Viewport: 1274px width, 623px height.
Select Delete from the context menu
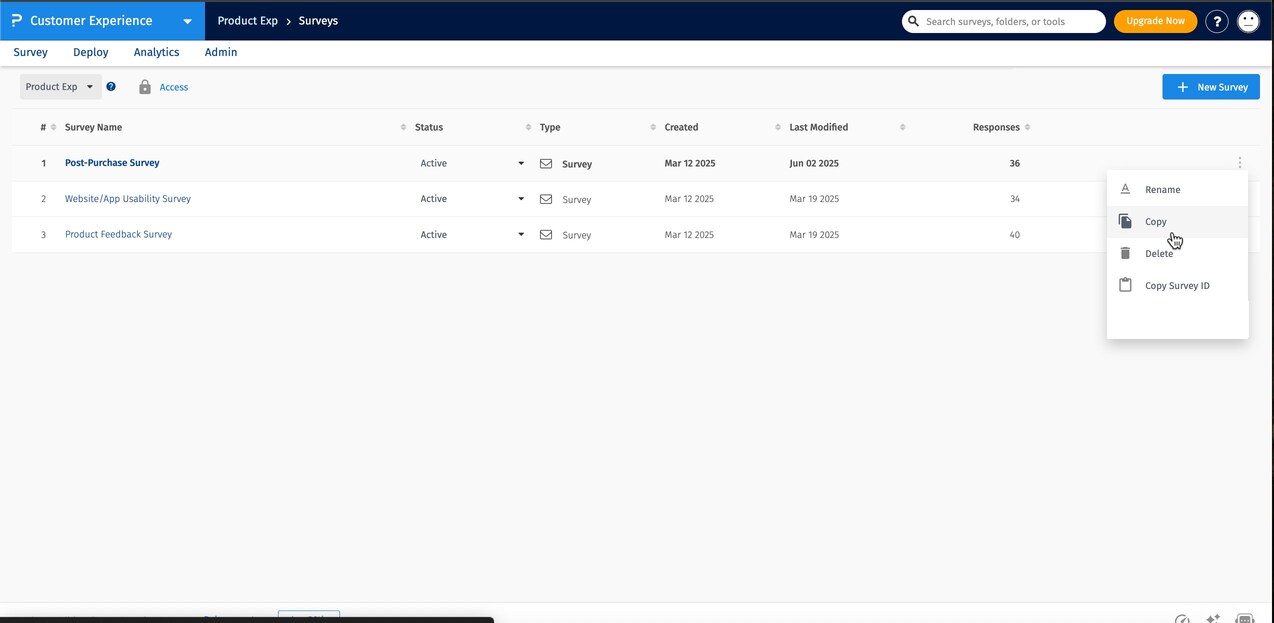coord(1159,253)
